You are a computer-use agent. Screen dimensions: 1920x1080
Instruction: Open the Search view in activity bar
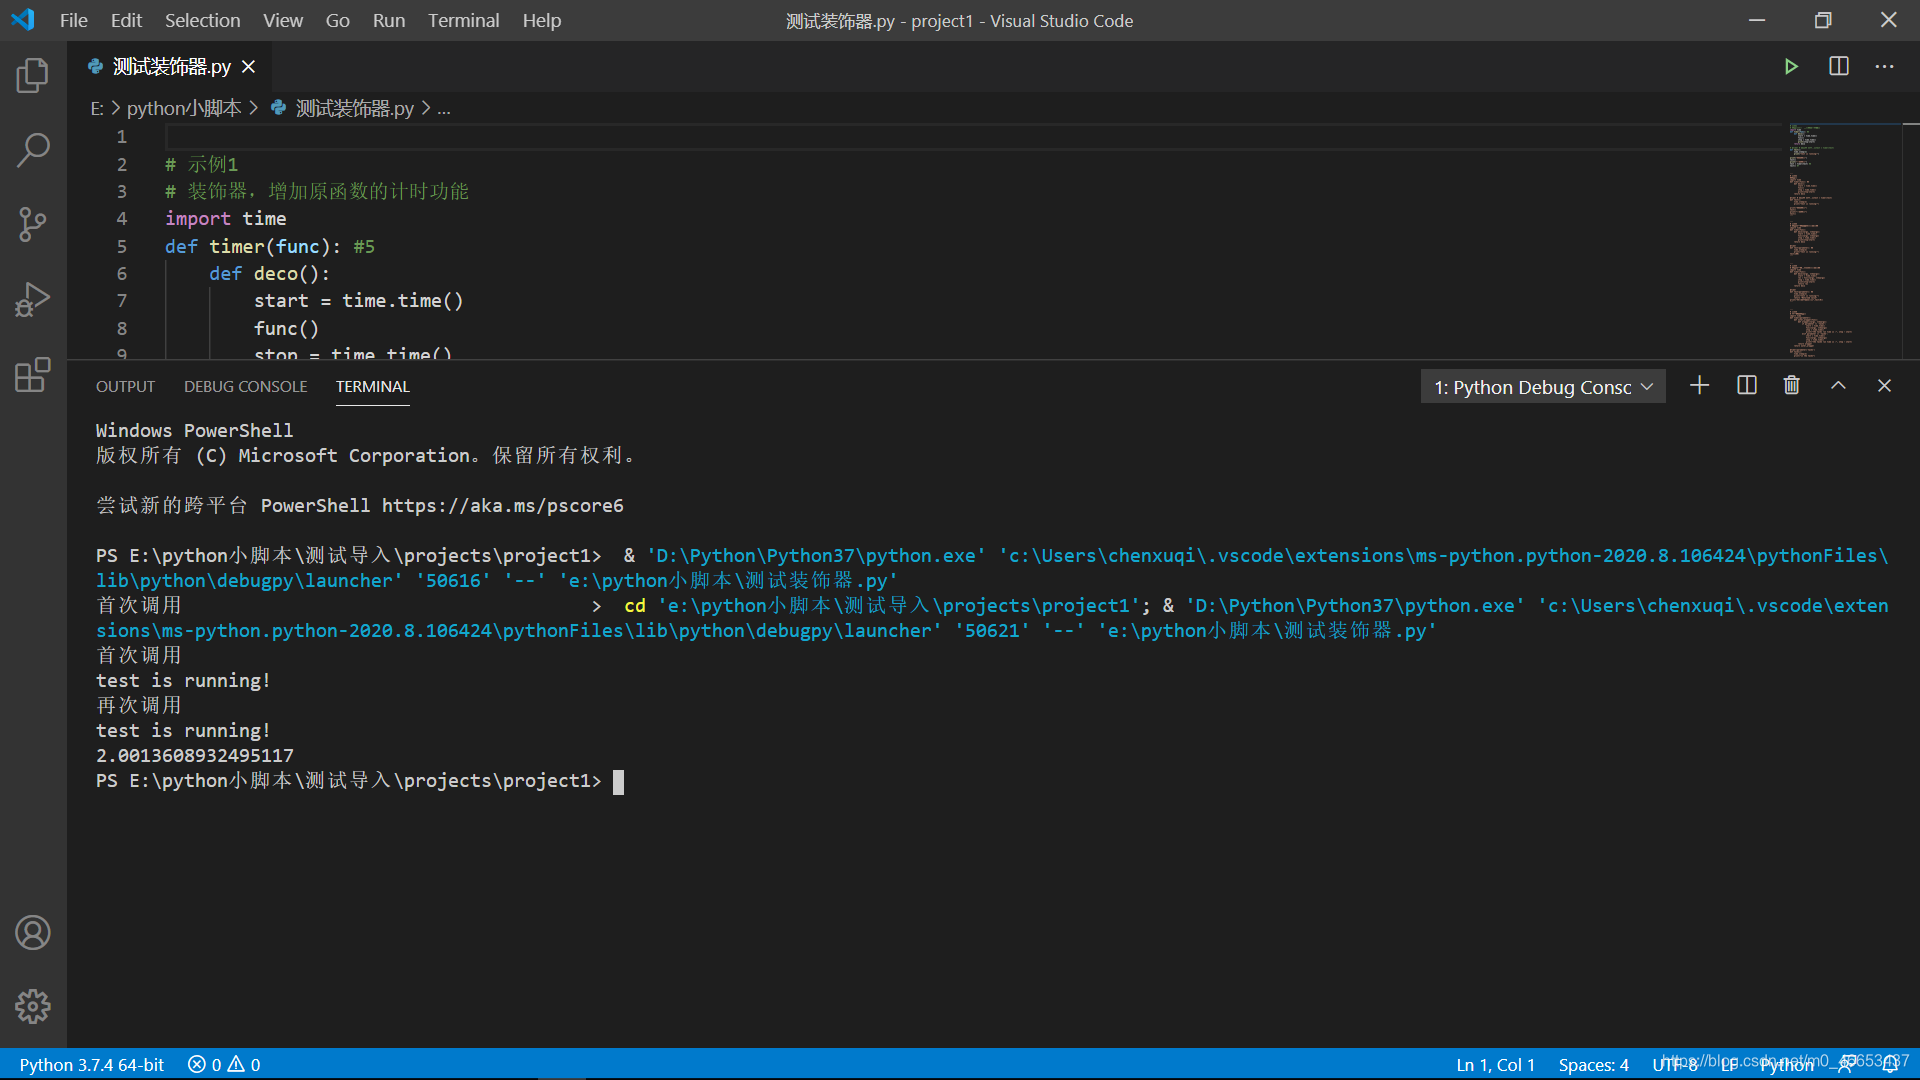point(33,150)
